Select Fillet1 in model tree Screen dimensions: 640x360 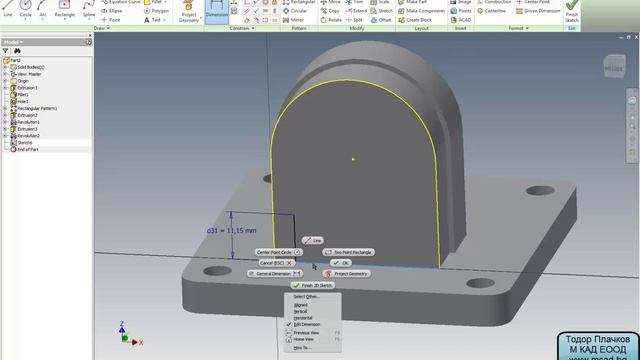19,94
